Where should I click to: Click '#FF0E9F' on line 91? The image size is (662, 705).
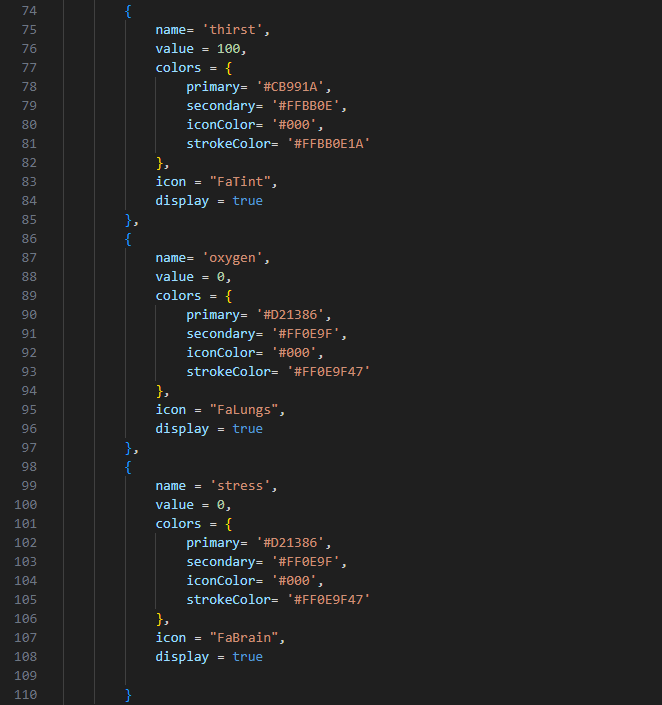pyautogui.click(x=305, y=334)
